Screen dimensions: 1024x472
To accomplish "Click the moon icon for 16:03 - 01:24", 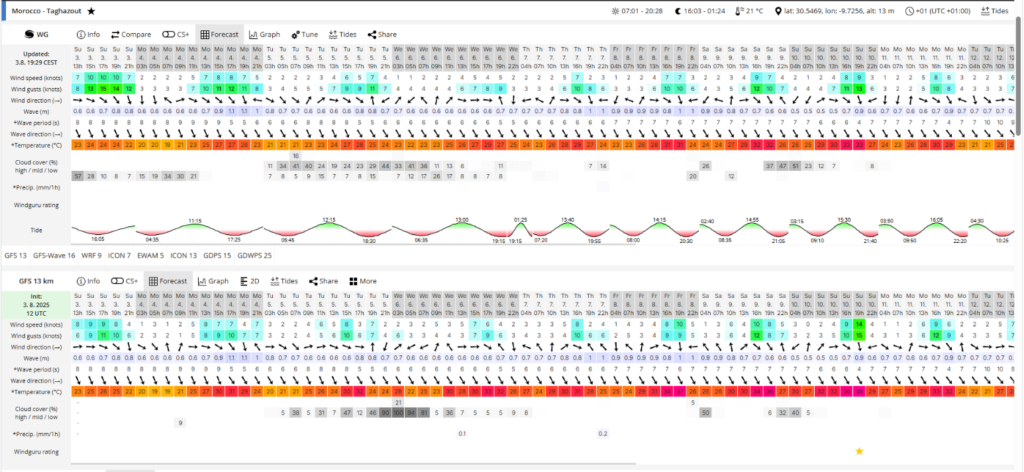I will (678, 11).
